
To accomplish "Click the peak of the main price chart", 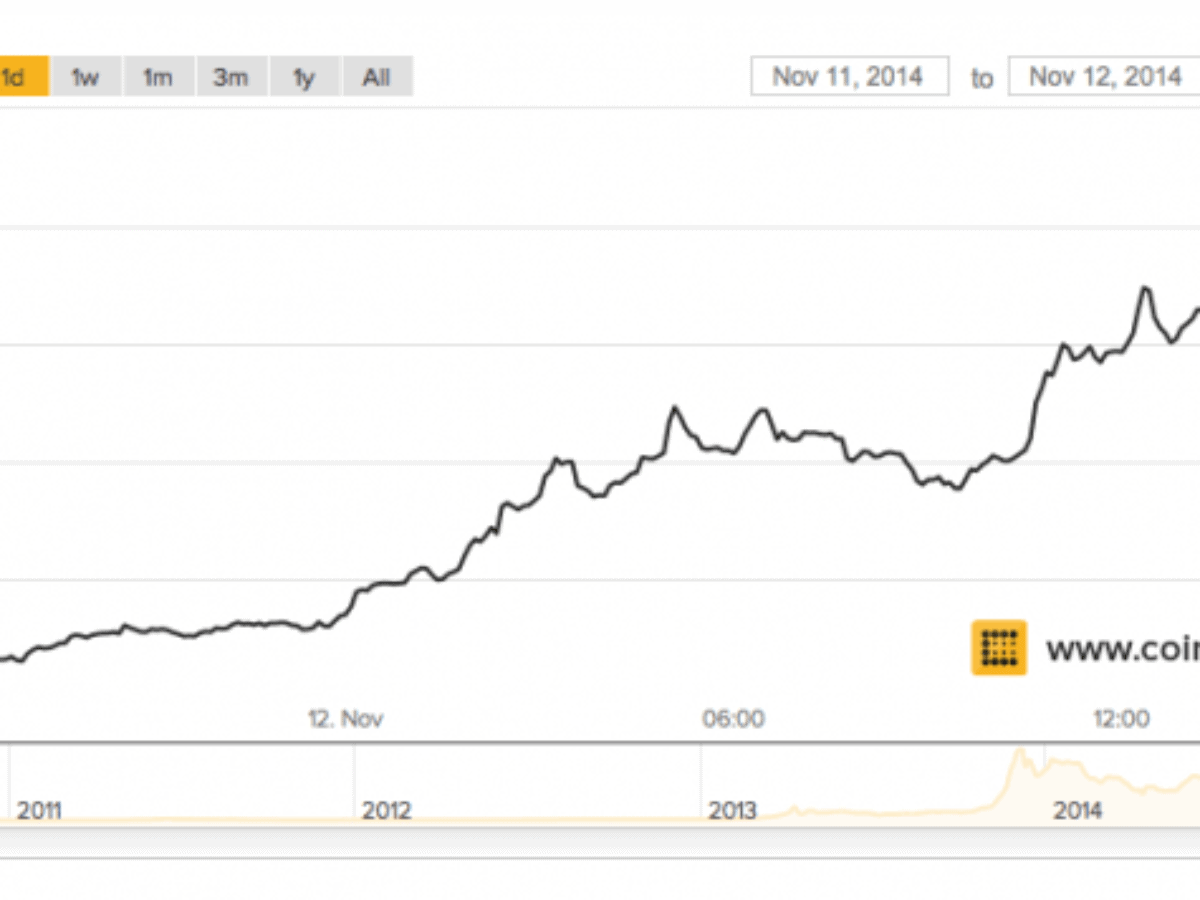I will coord(1146,285).
